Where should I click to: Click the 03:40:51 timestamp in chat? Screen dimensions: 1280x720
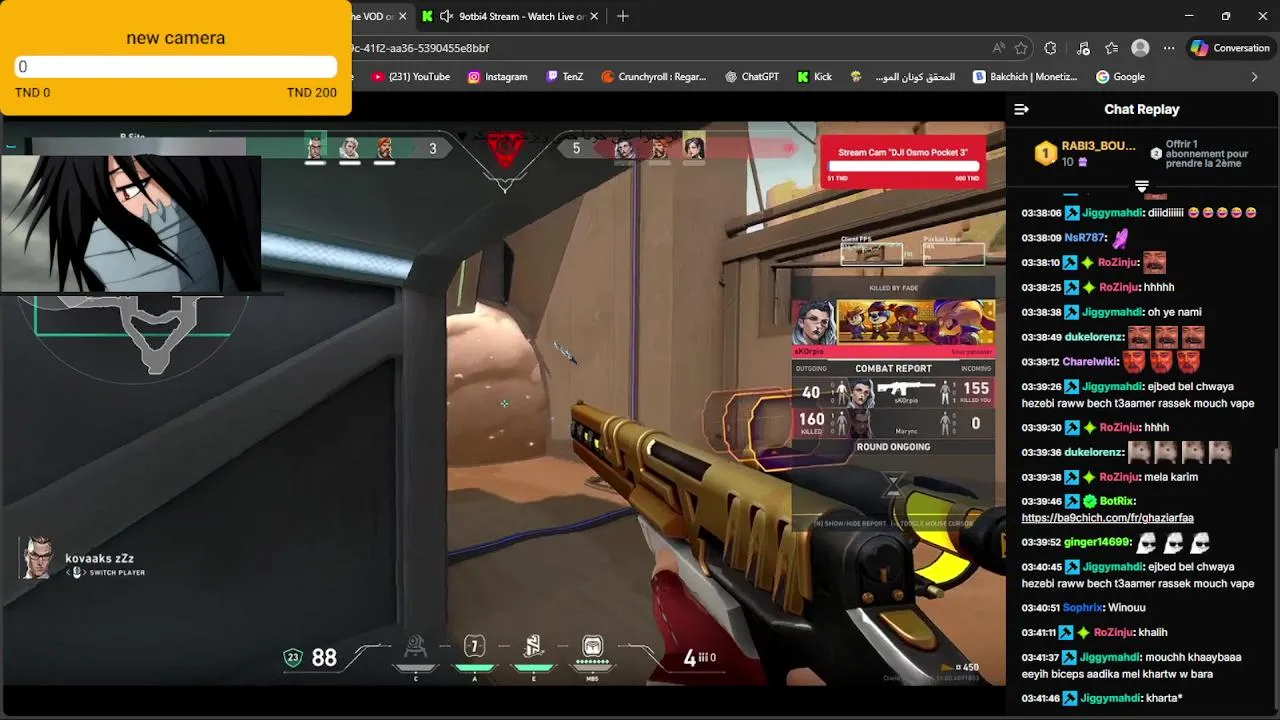(x=1040, y=608)
